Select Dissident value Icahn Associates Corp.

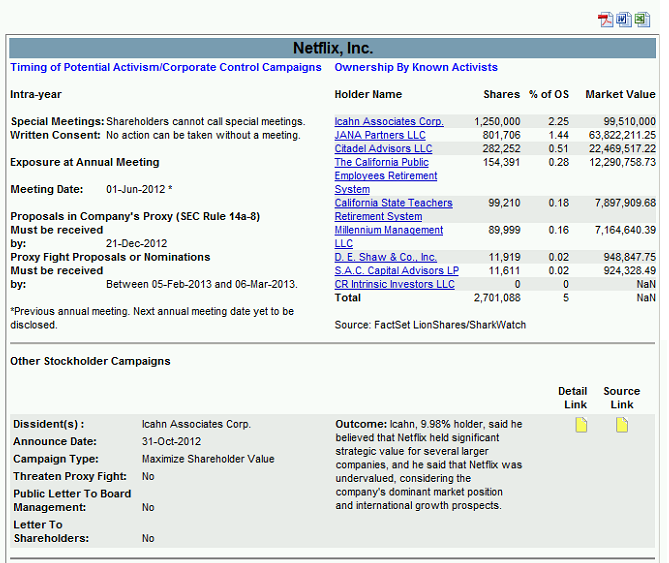(196, 424)
